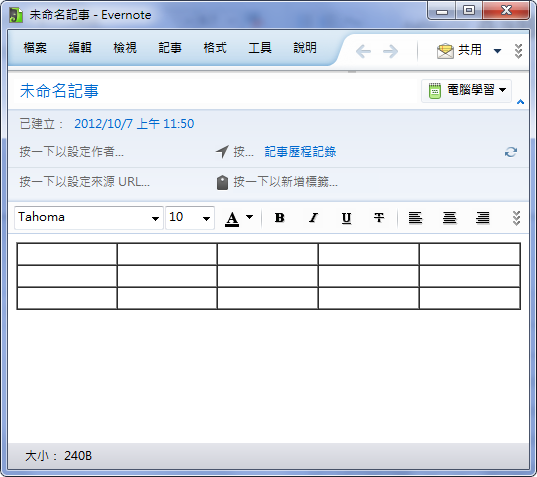Click the first cell of the table
Screen dimensions: 537x477
67,254
